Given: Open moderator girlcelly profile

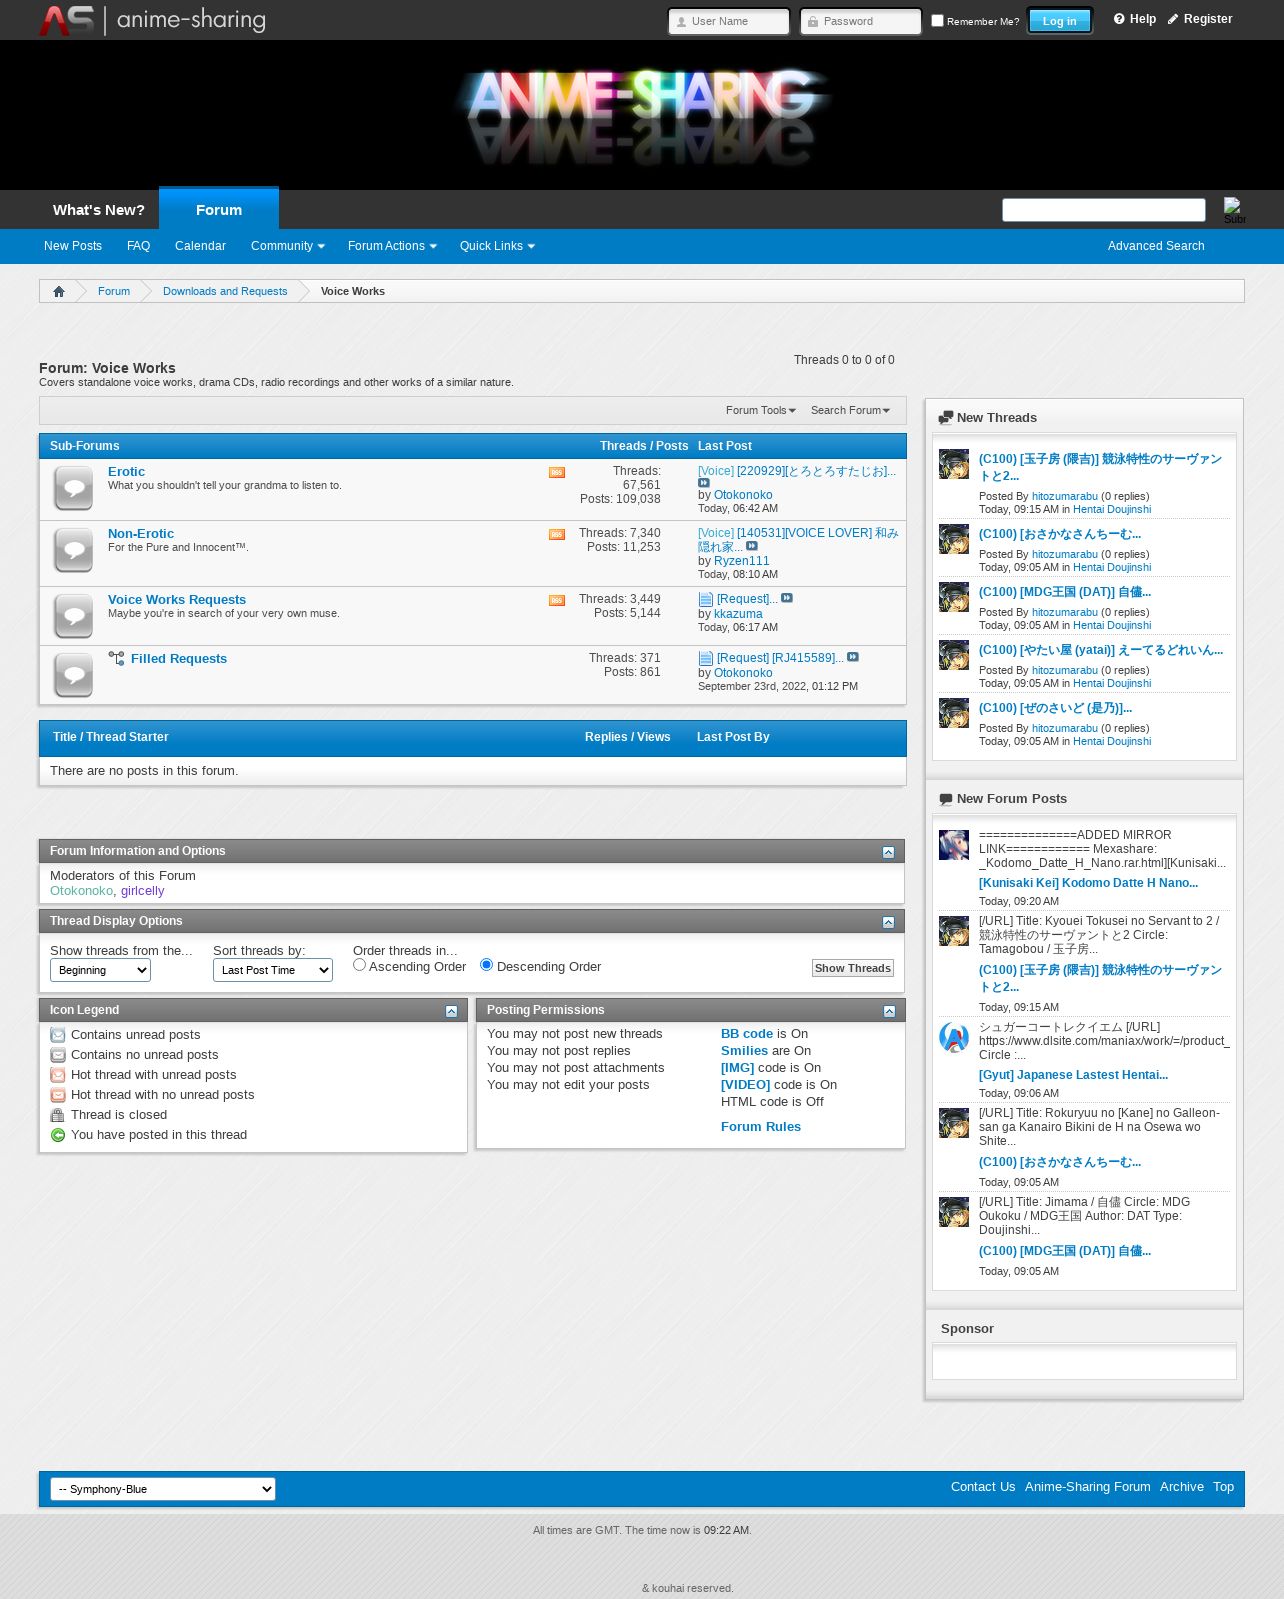Looking at the screenshot, I should click(143, 891).
